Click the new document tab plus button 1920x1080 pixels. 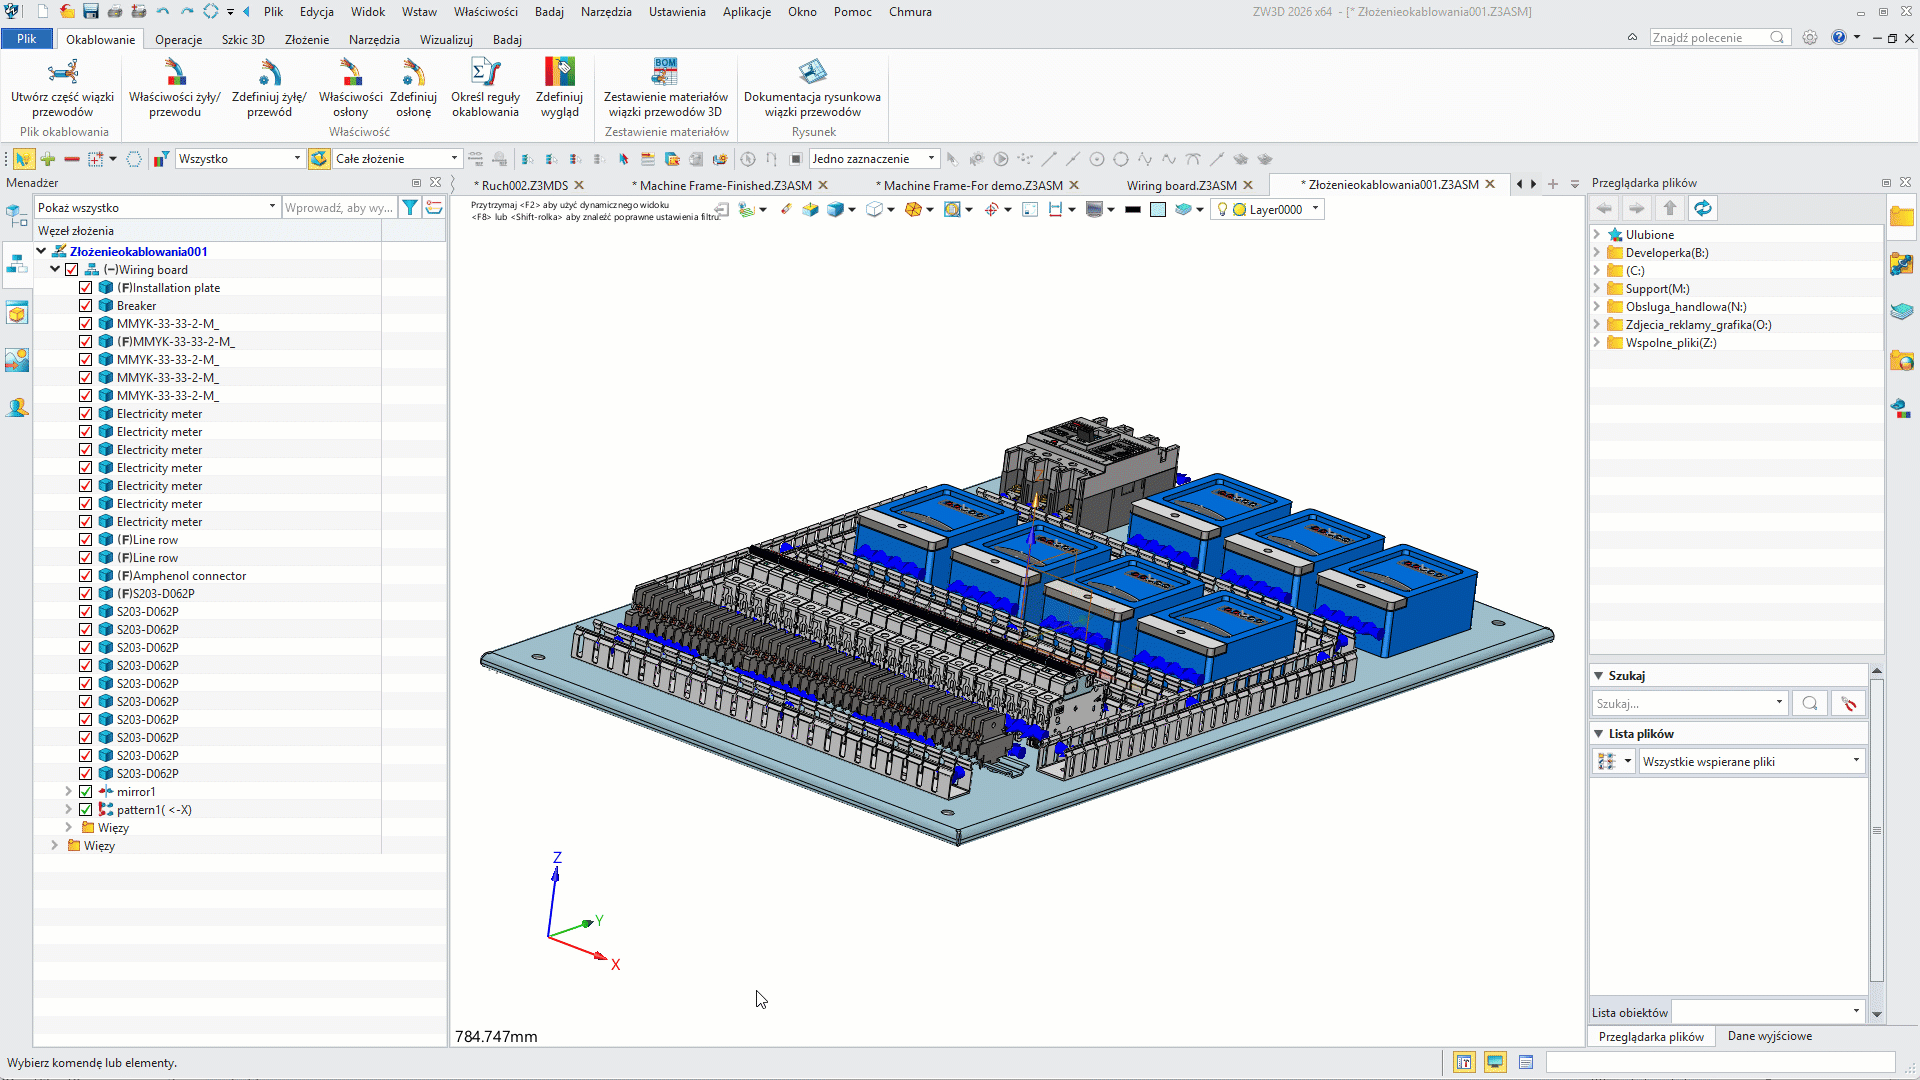[1553, 184]
